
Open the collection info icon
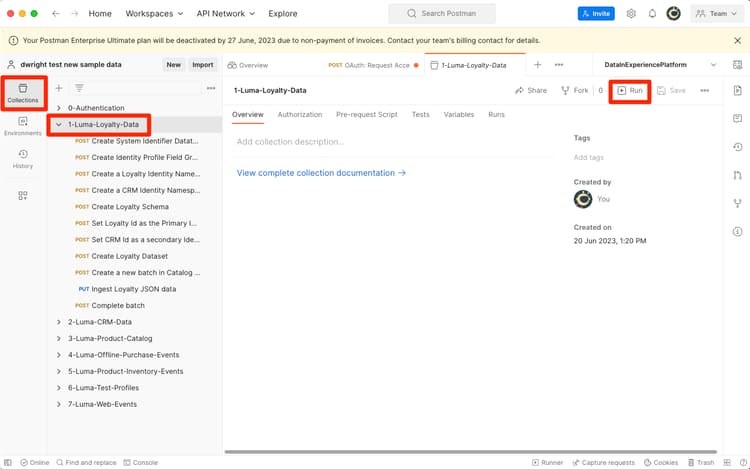pyautogui.click(x=738, y=231)
